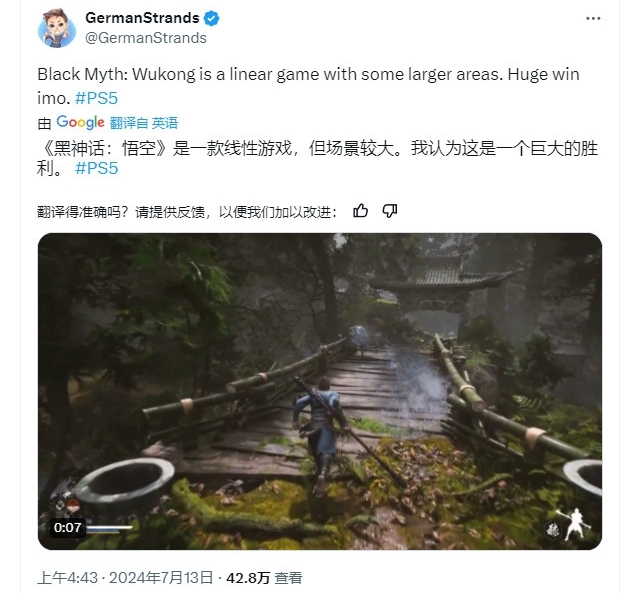637x594 pixels.
Task: Rate translation with thumbs down
Action: point(390,211)
